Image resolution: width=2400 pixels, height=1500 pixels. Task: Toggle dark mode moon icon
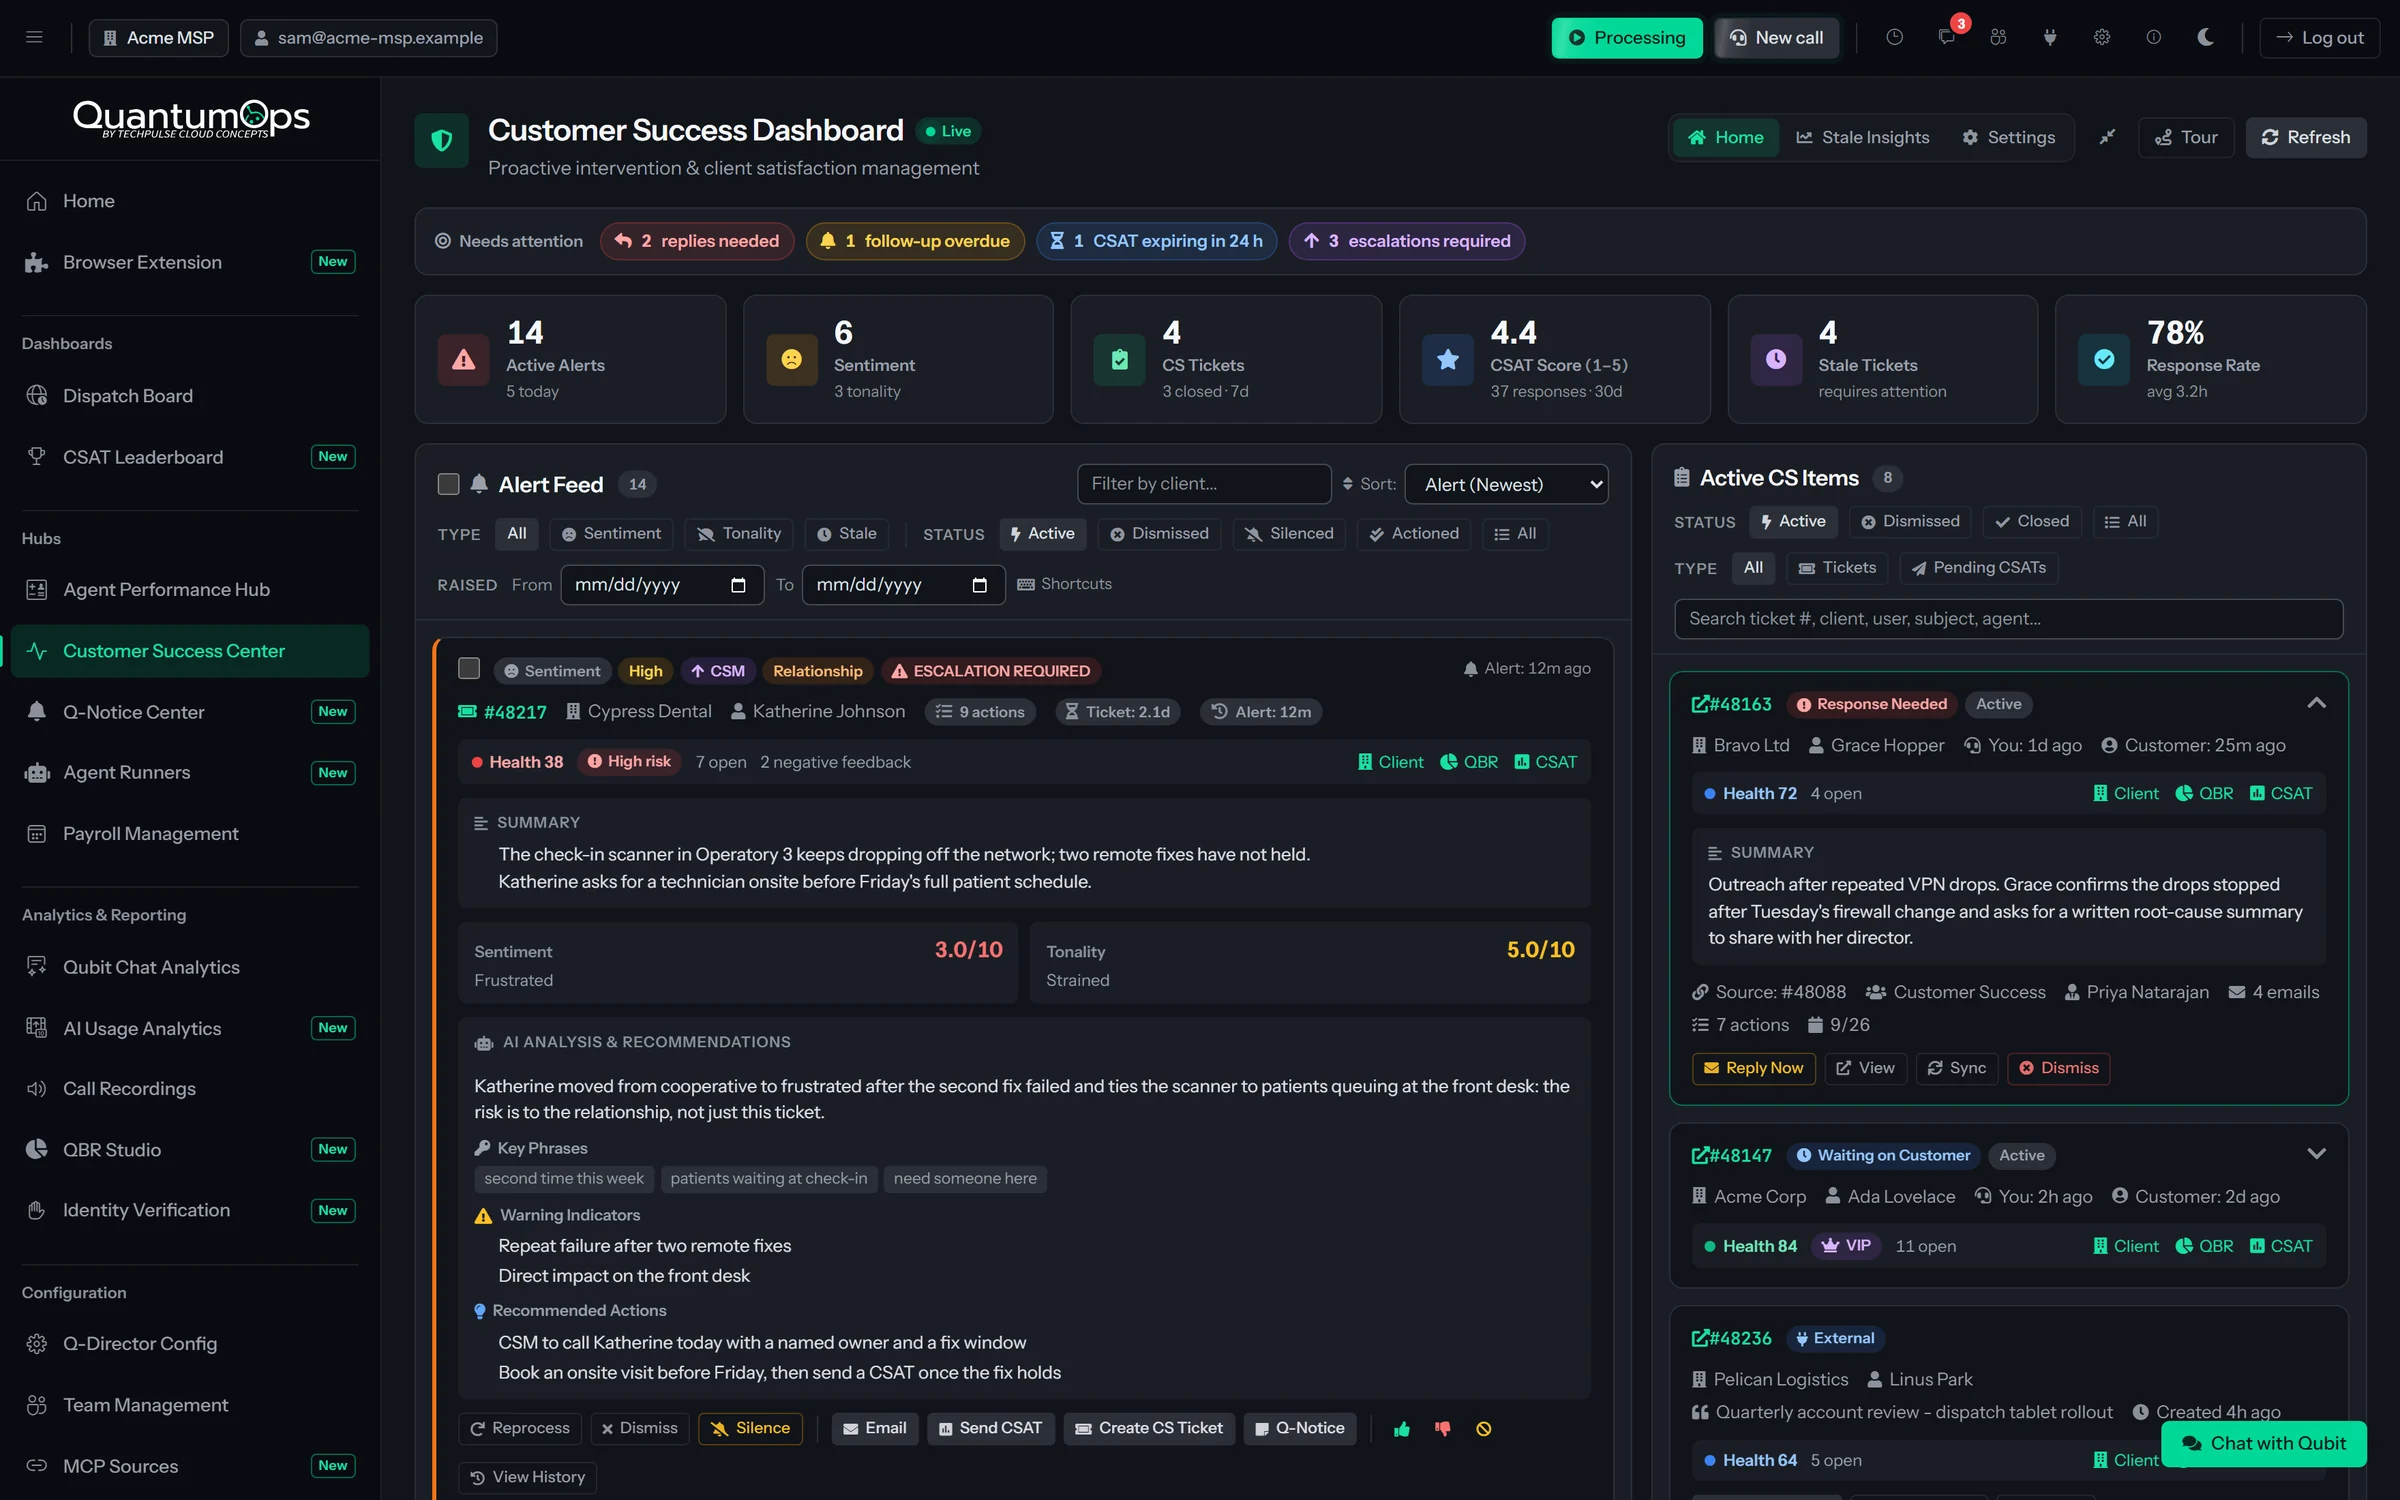pyautogui.click(x=2205, y=37)
